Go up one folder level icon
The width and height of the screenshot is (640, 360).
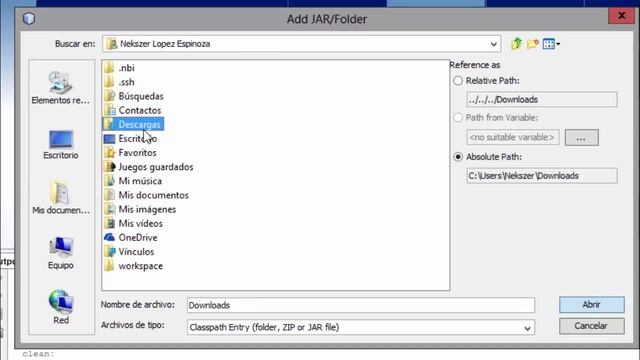pos(516,43)
